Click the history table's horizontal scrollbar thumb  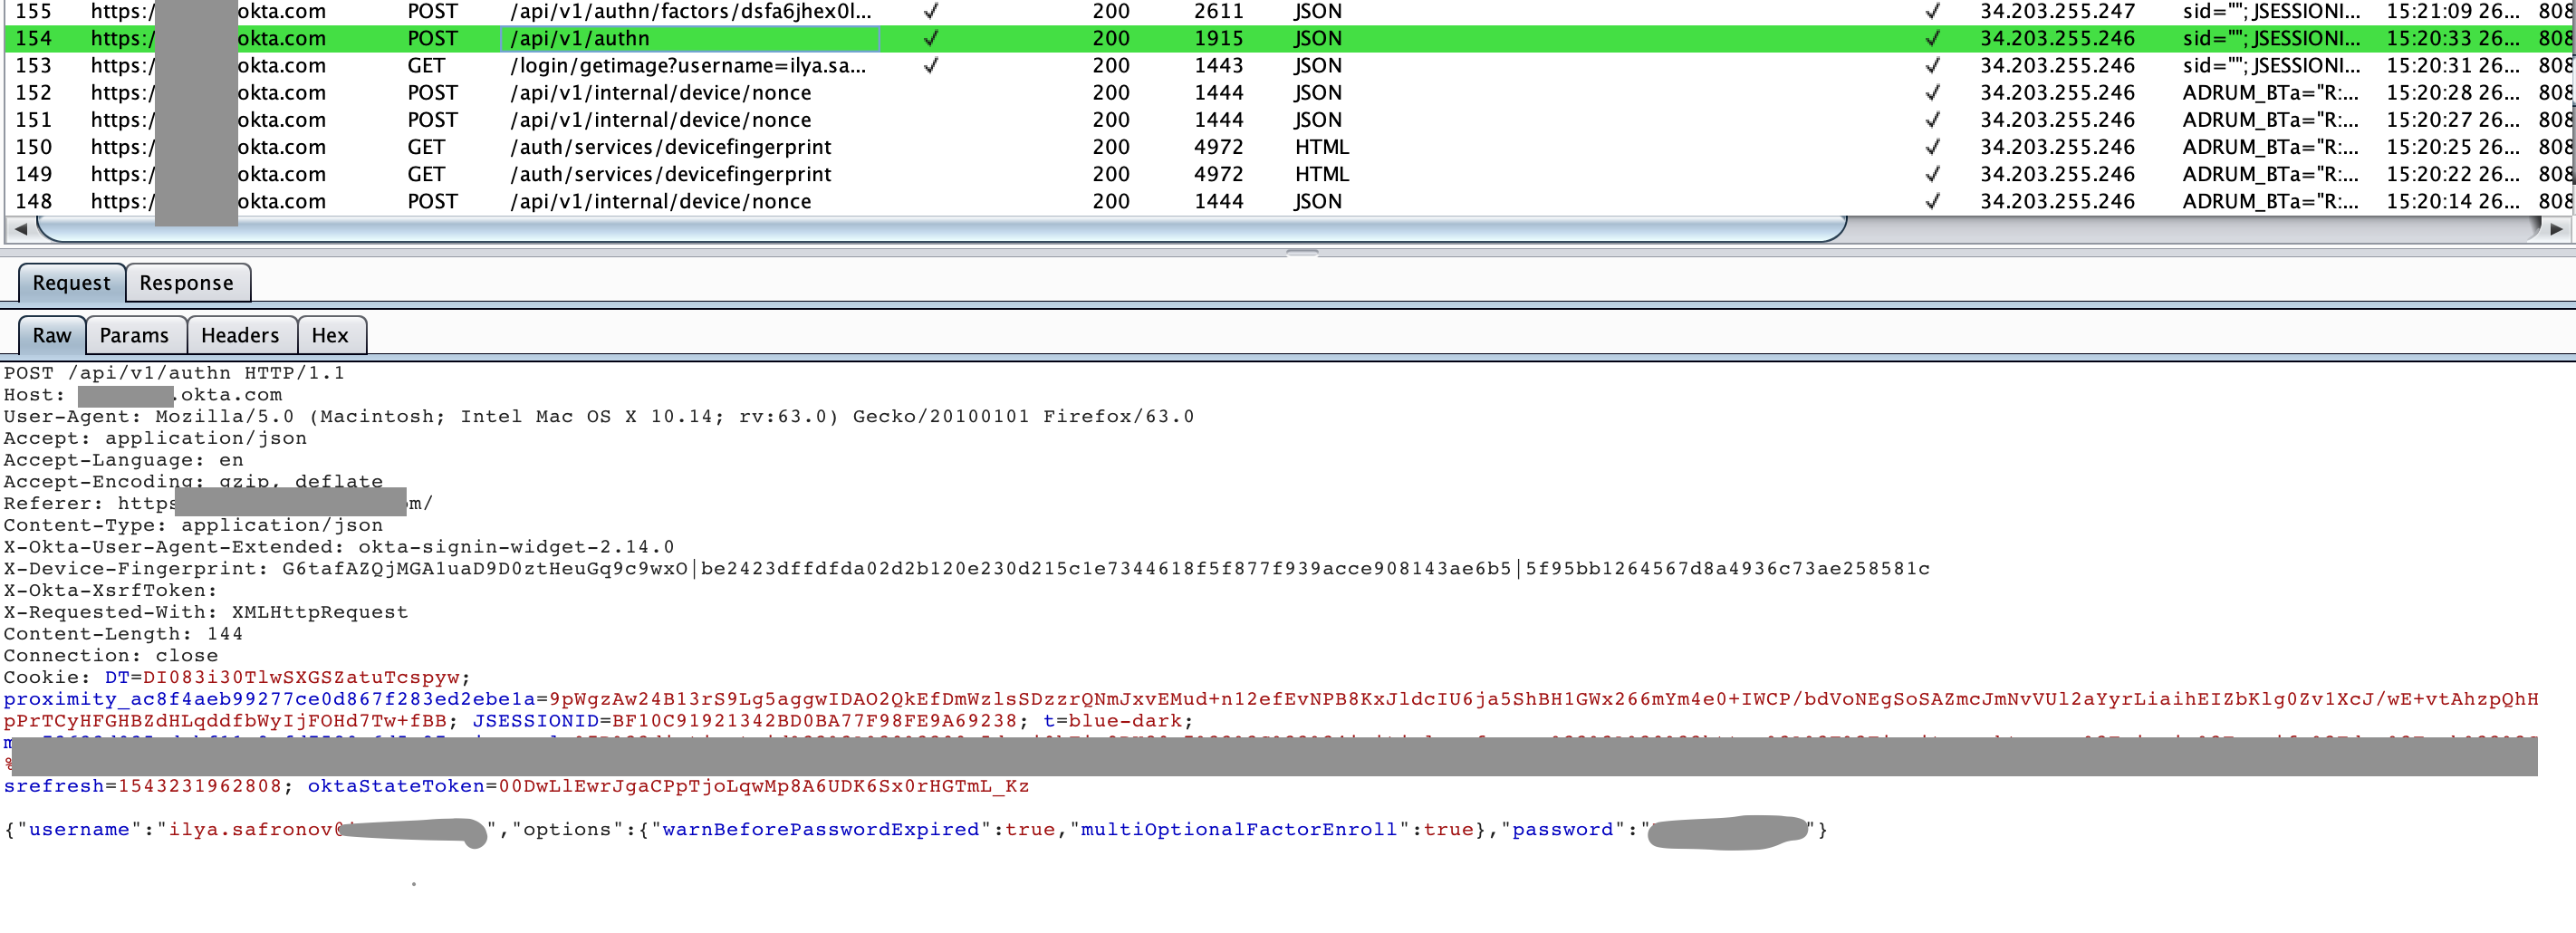940,229
